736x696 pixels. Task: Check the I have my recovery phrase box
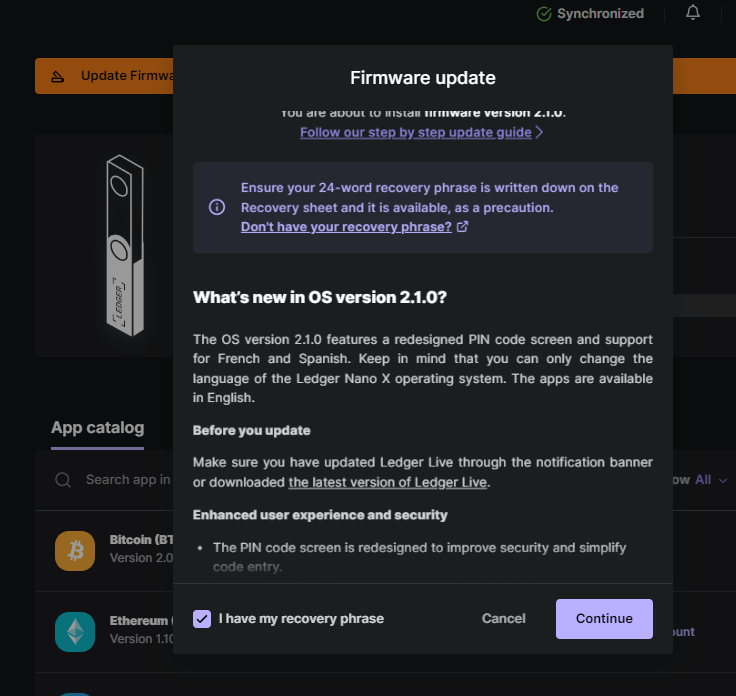[202, 618]
